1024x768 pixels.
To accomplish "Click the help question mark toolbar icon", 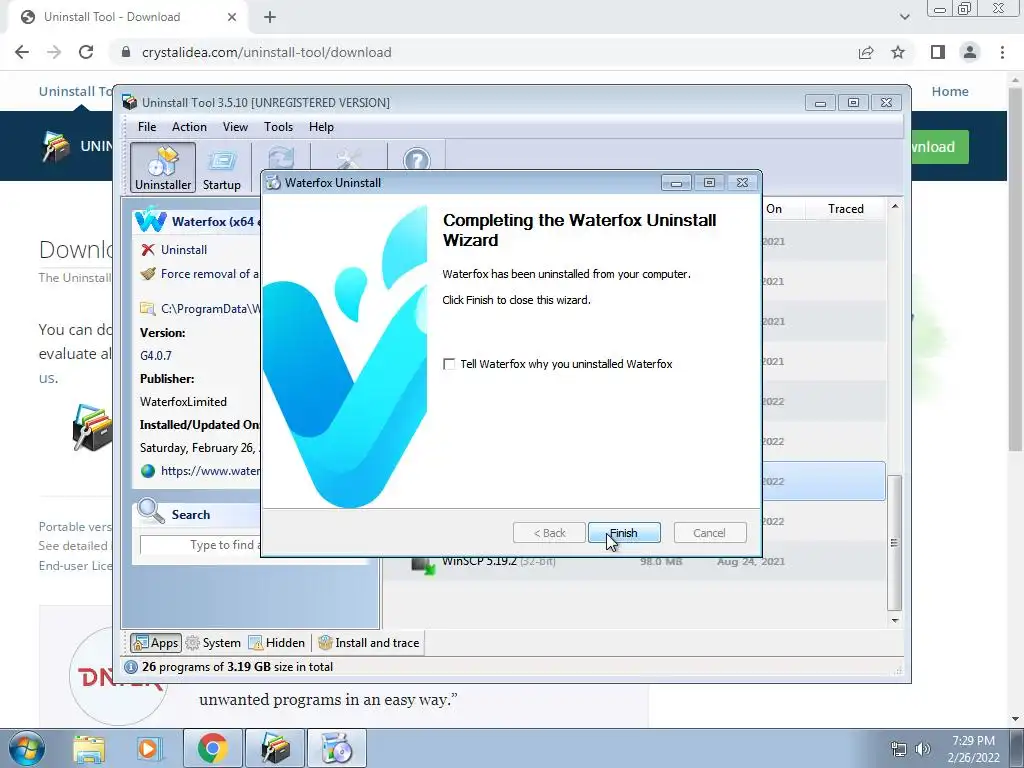I will (417, 159).
